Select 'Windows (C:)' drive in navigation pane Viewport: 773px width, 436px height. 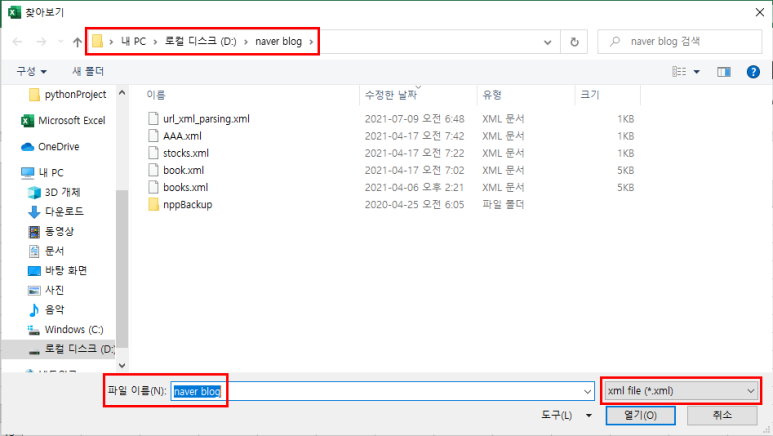66,329
